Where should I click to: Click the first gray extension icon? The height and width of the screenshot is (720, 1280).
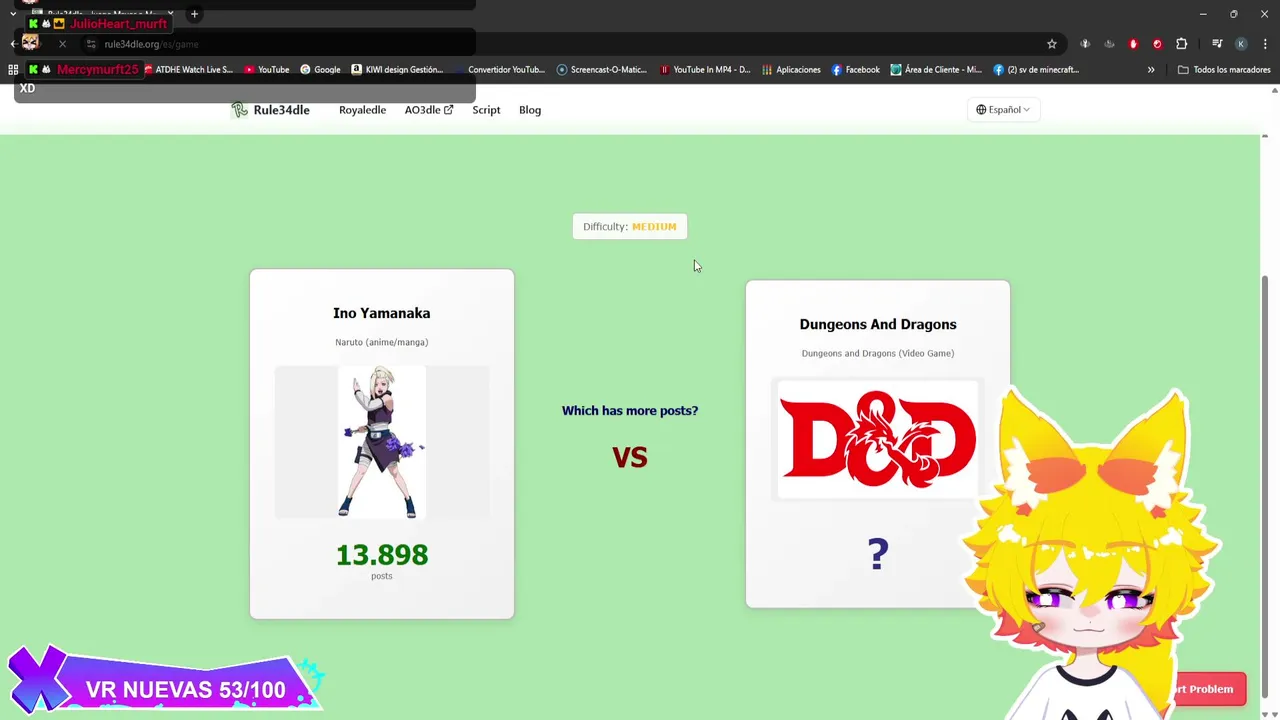pyautogui.click(x=1085, y=44)
